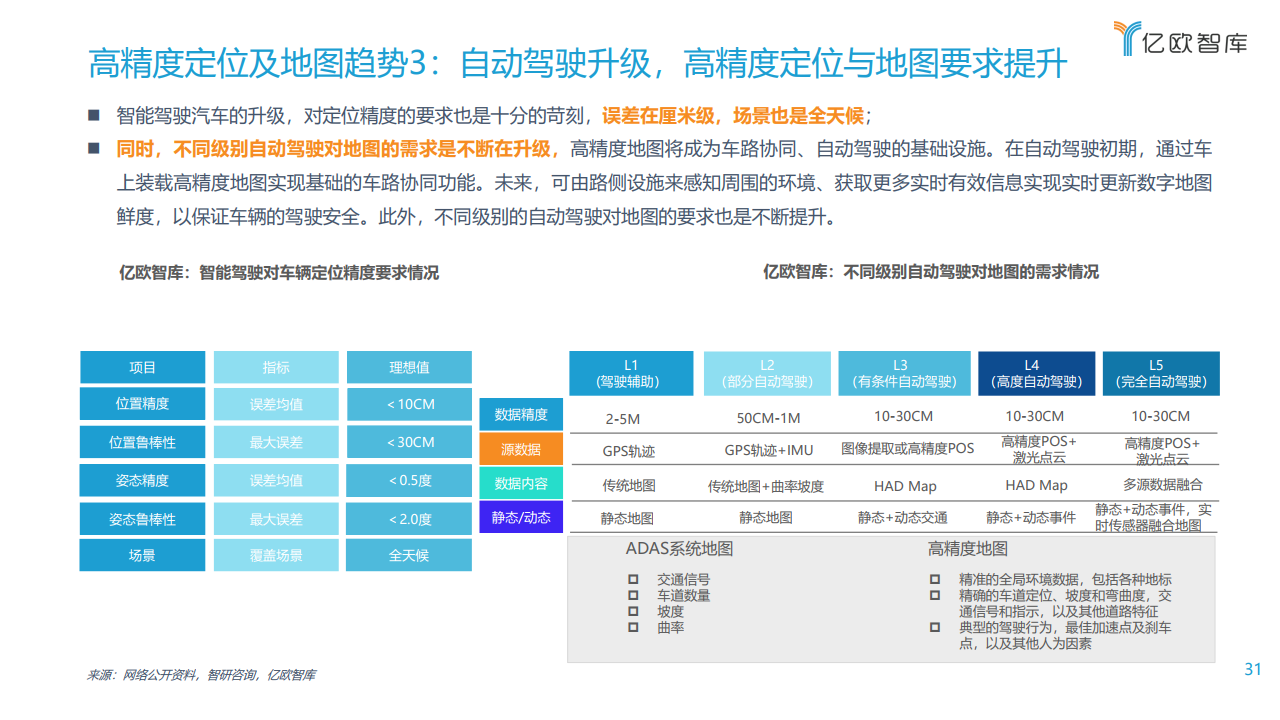Click the 10-30CM cell under L5
Screen dimensions: 1280x720
[1161, 416]
